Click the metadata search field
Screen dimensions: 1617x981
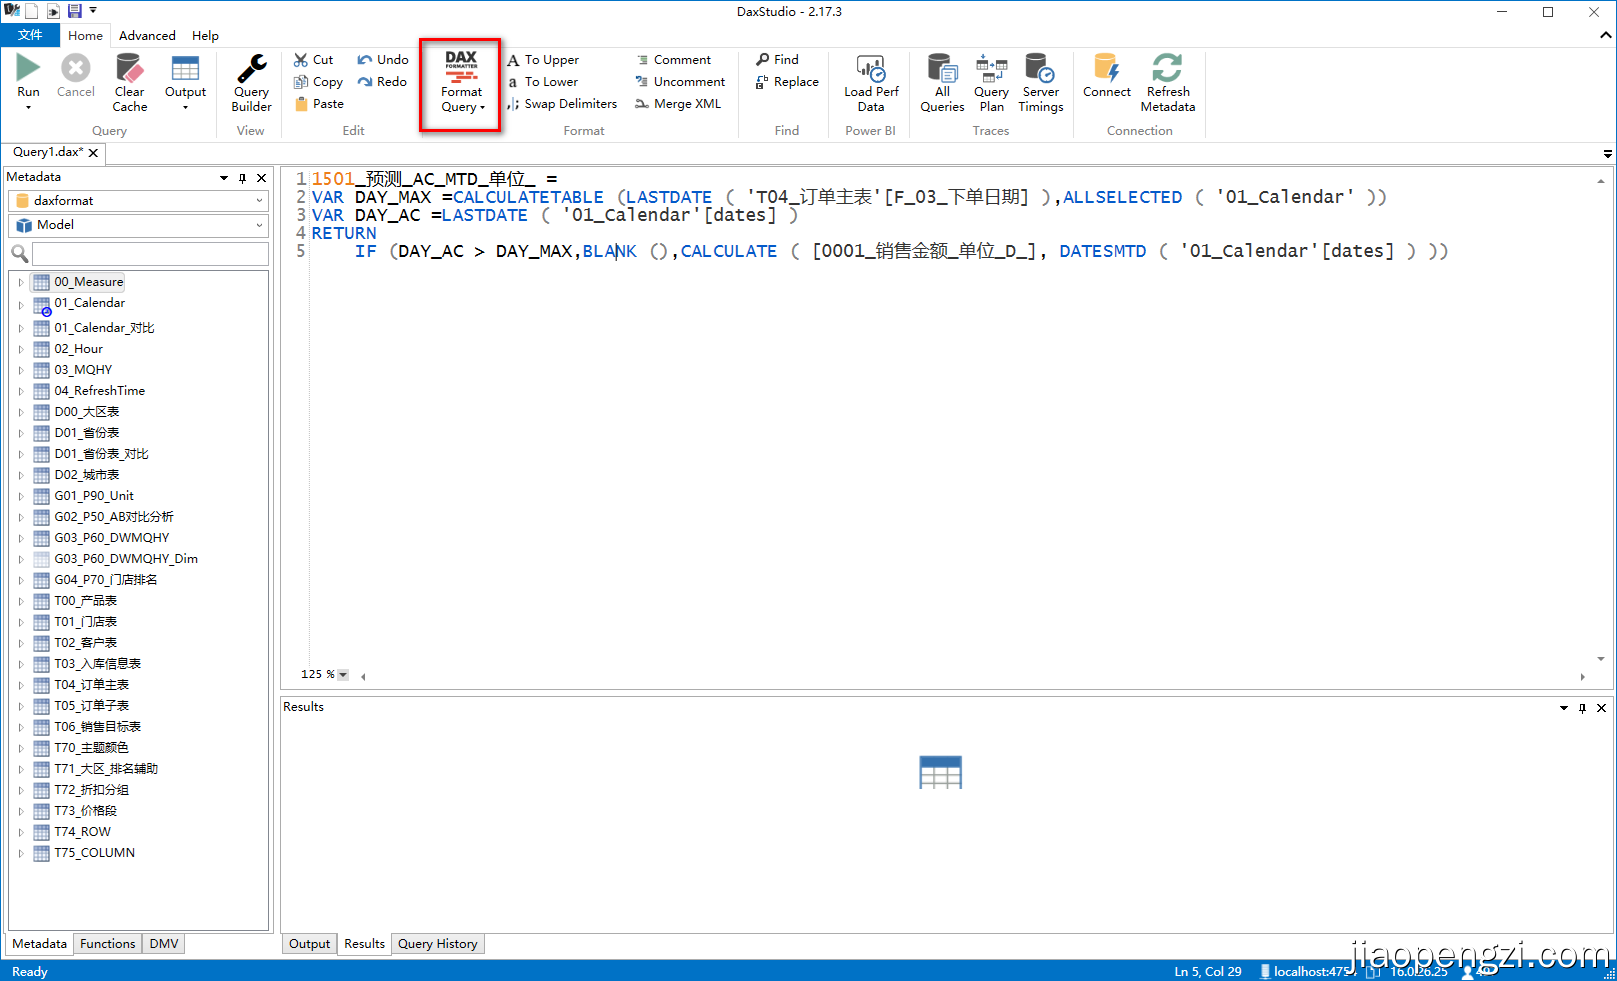(x=150, y=253)
